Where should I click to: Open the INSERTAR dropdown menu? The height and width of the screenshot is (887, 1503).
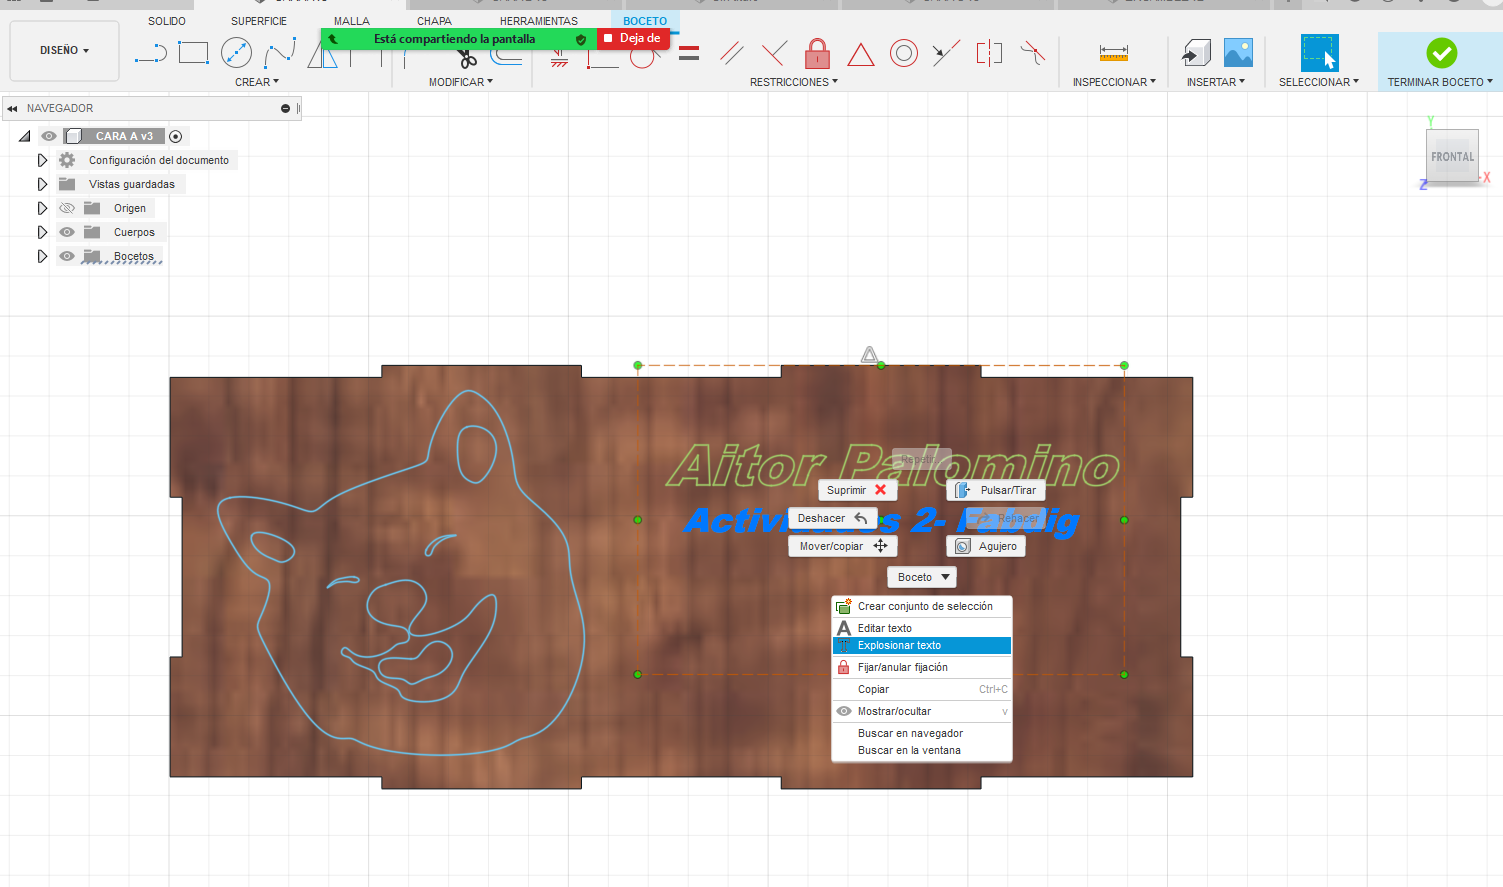(x=1216, y=82)
